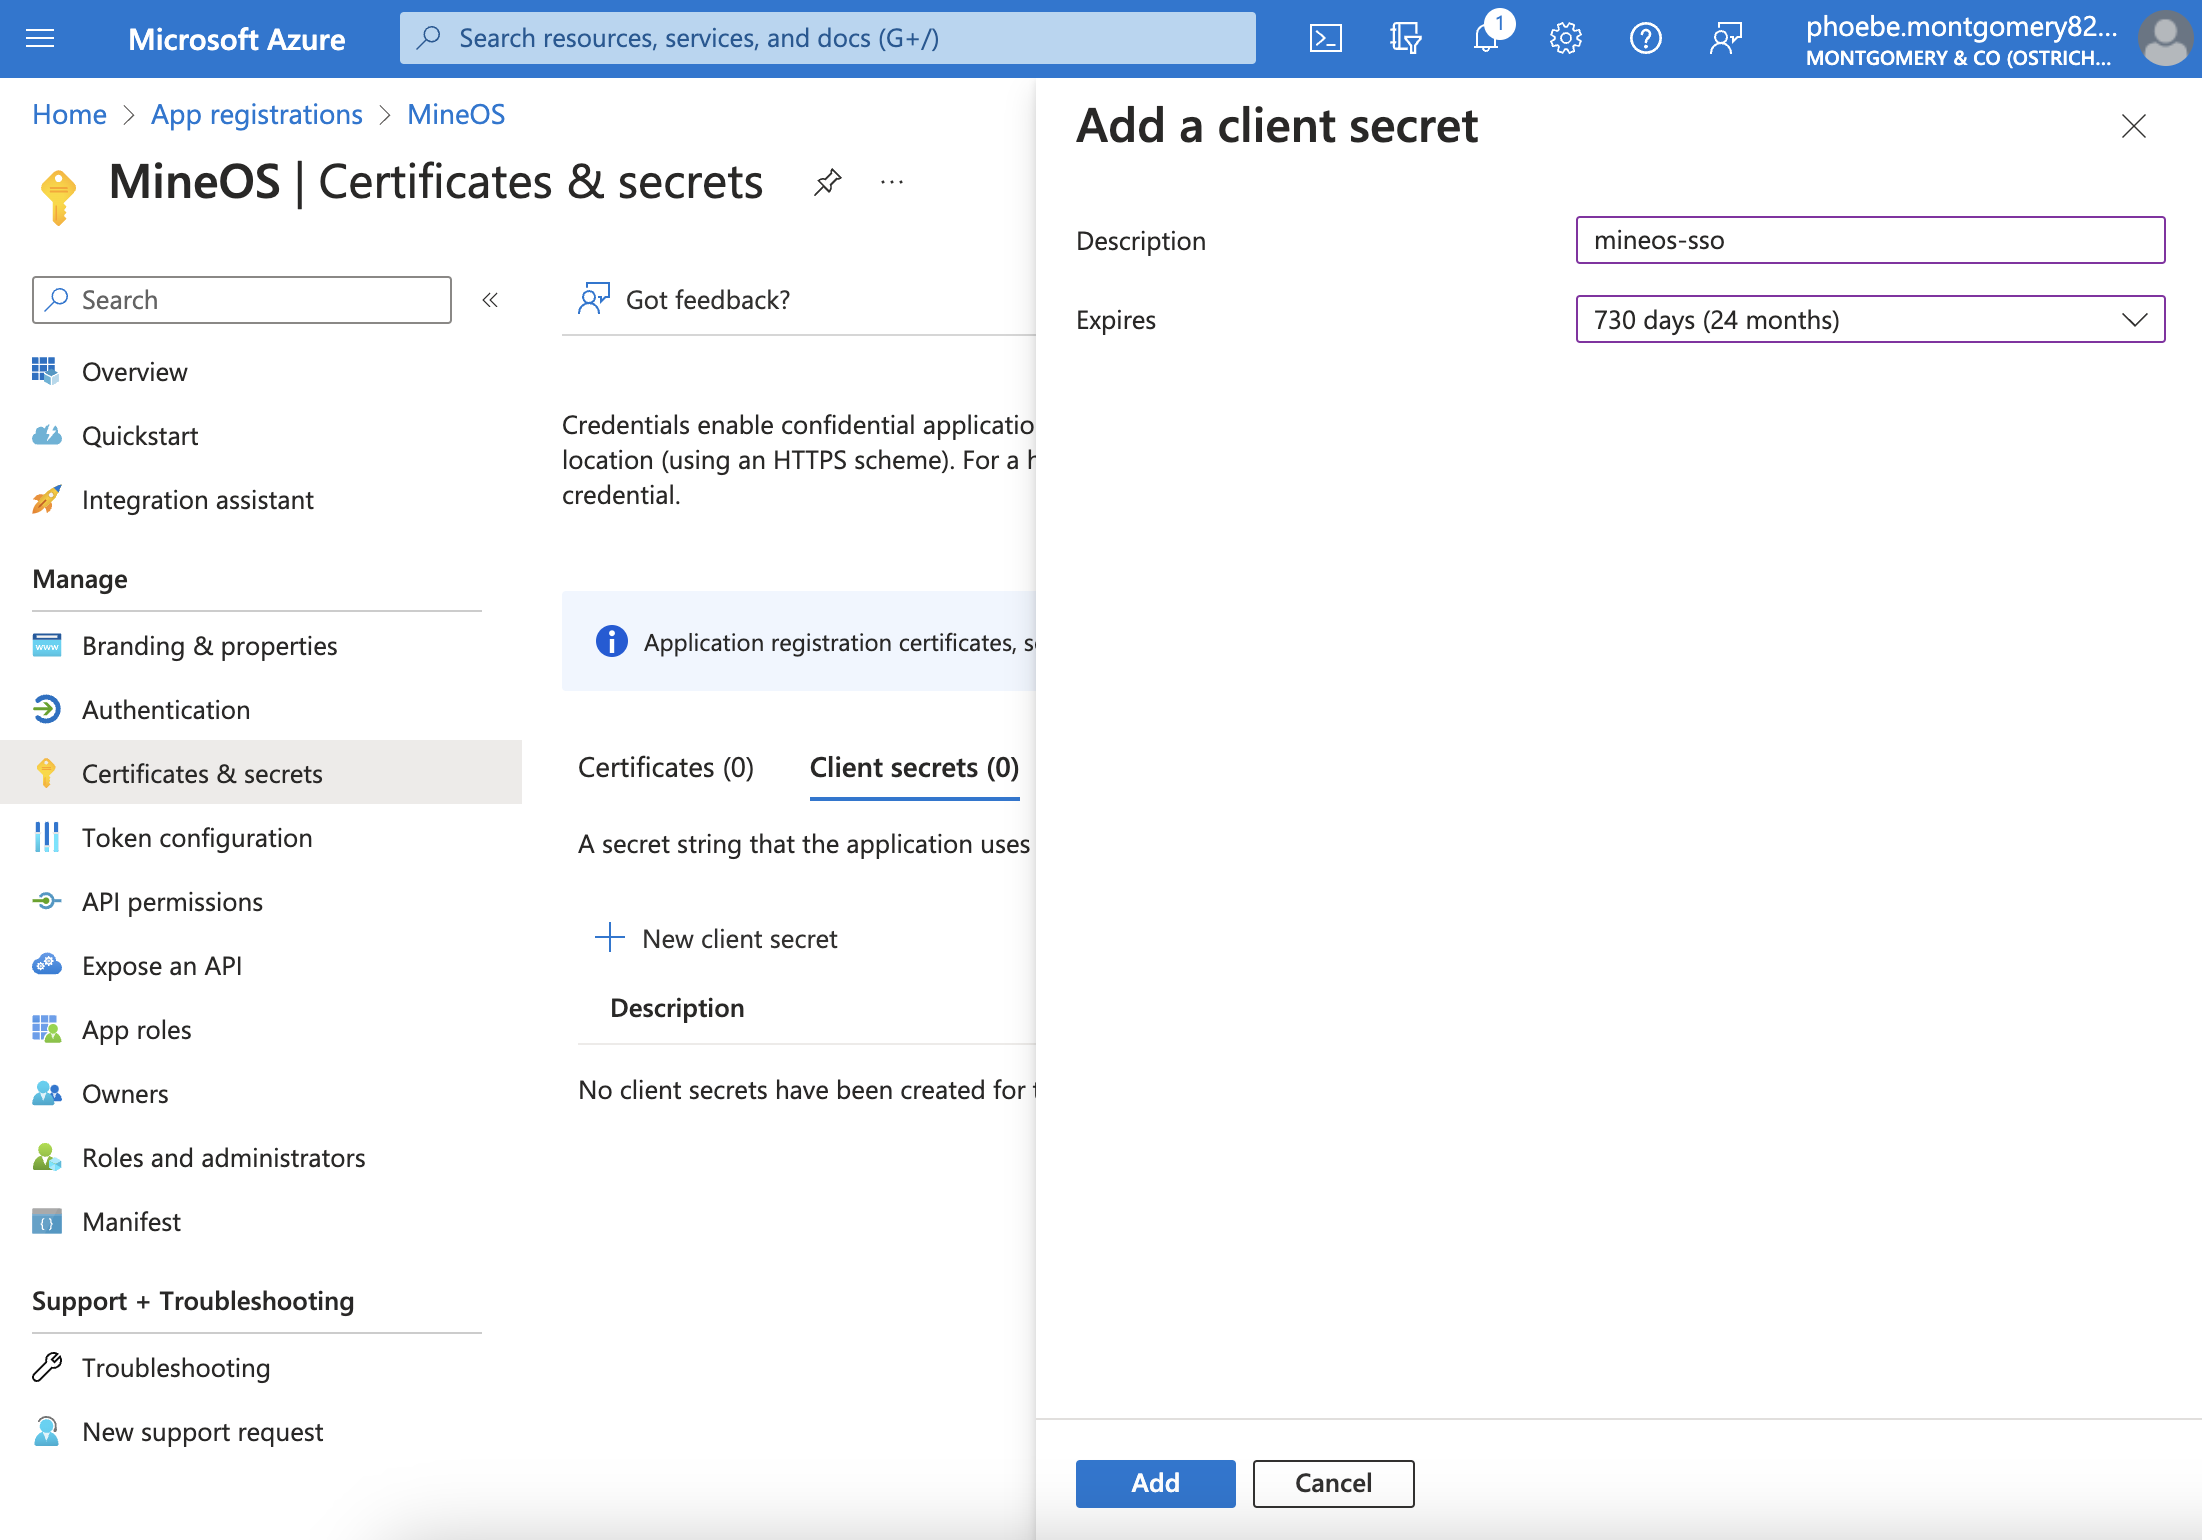Select the Client secrets (0) tab

(914, 767)
